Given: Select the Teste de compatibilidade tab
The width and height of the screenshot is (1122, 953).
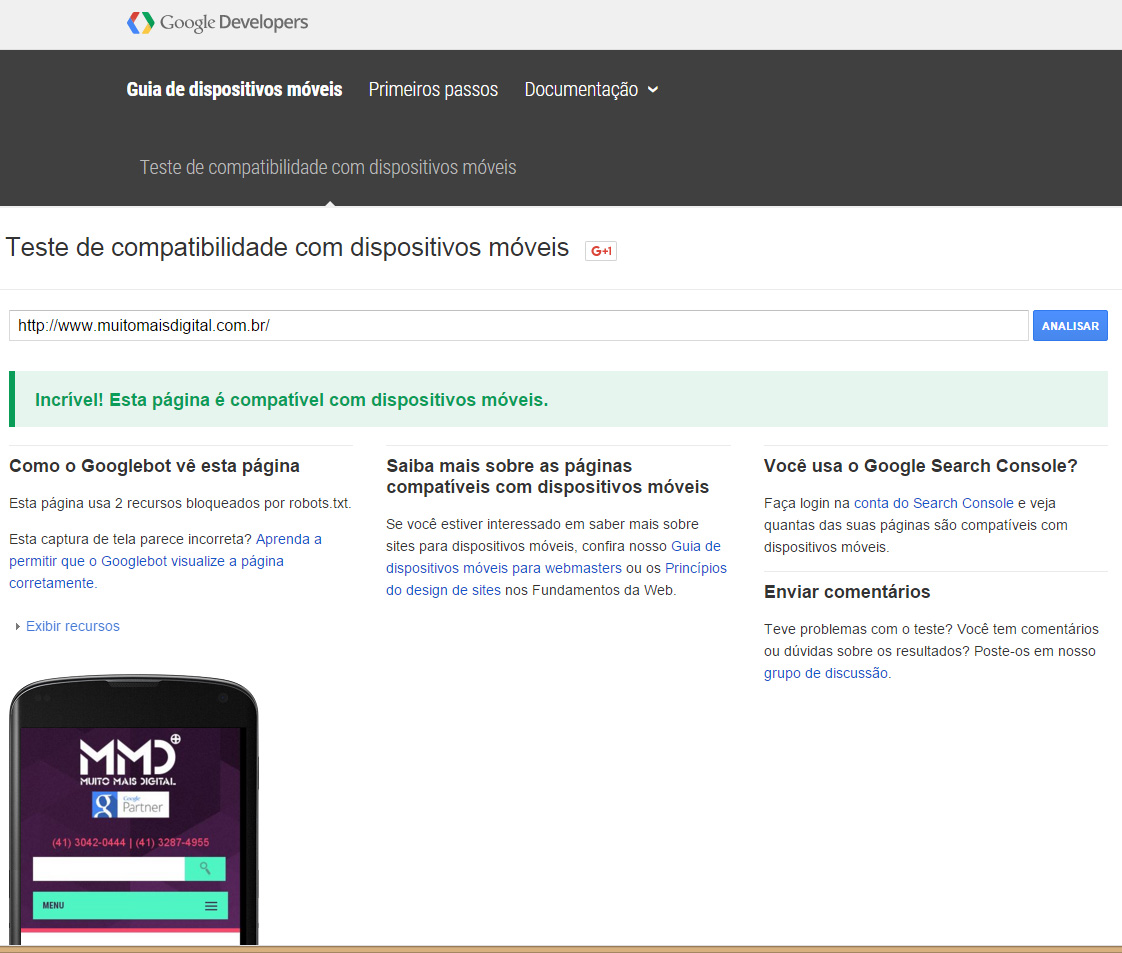Looking at the screenshot, I should (328, 167).
